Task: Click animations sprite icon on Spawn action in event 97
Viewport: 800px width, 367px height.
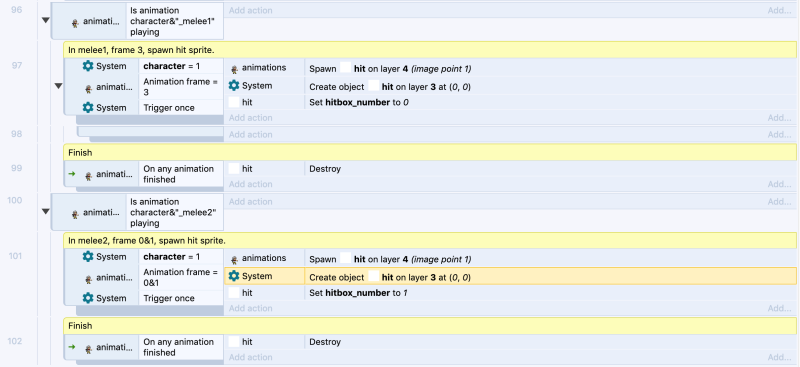Action: coord(234,68)
